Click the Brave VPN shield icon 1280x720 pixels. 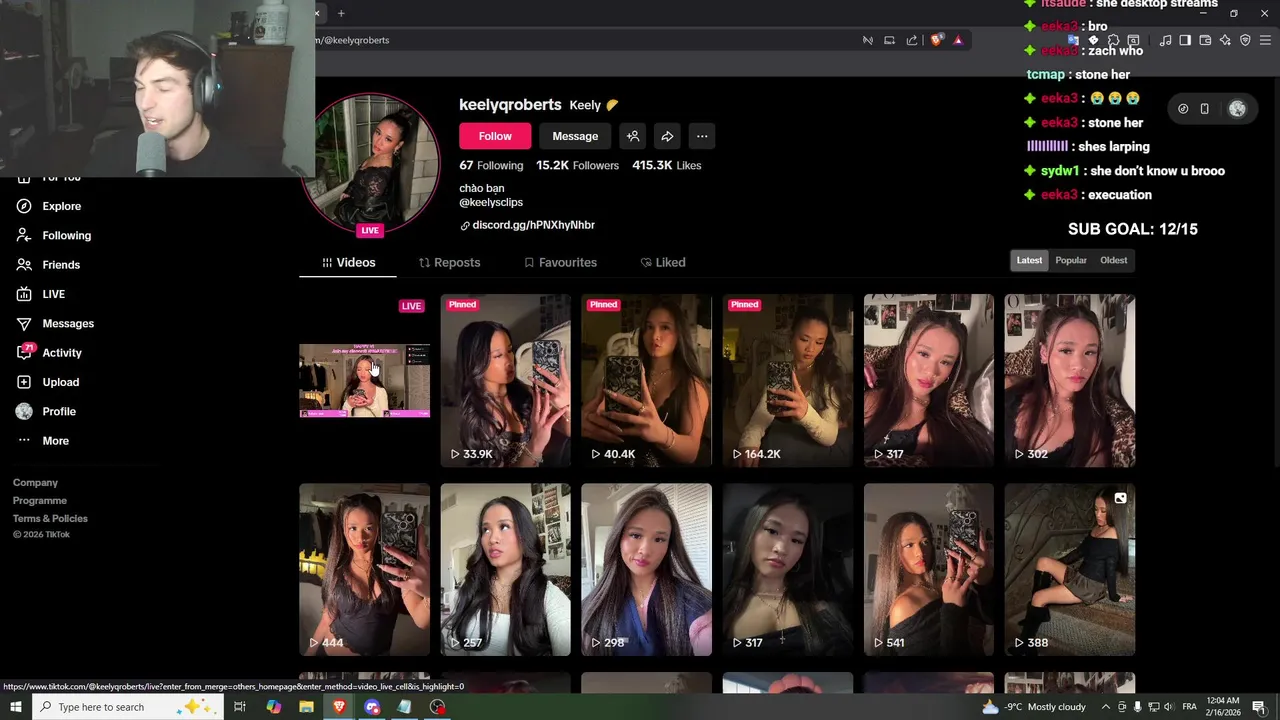(1245, 40)
